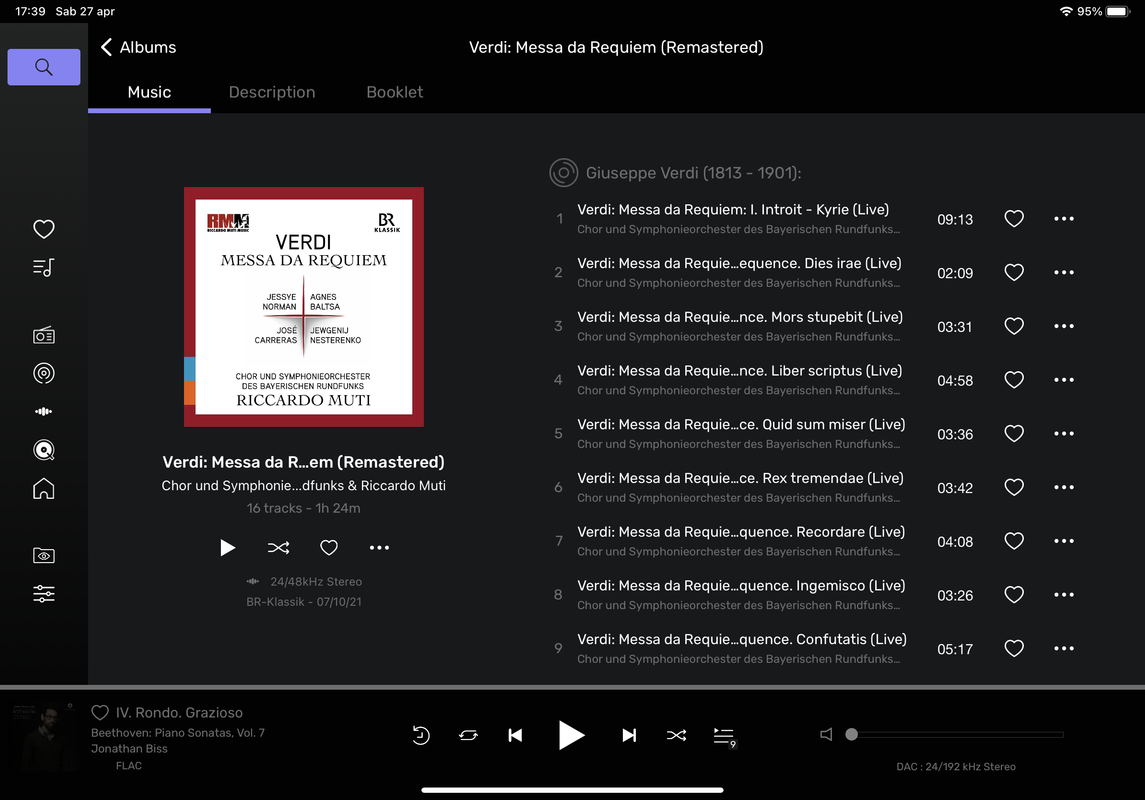The image size is (1145, 800).
Task: Go to the Home icon in sidebar
Action: pyautogui.click(x=44, y=488)
